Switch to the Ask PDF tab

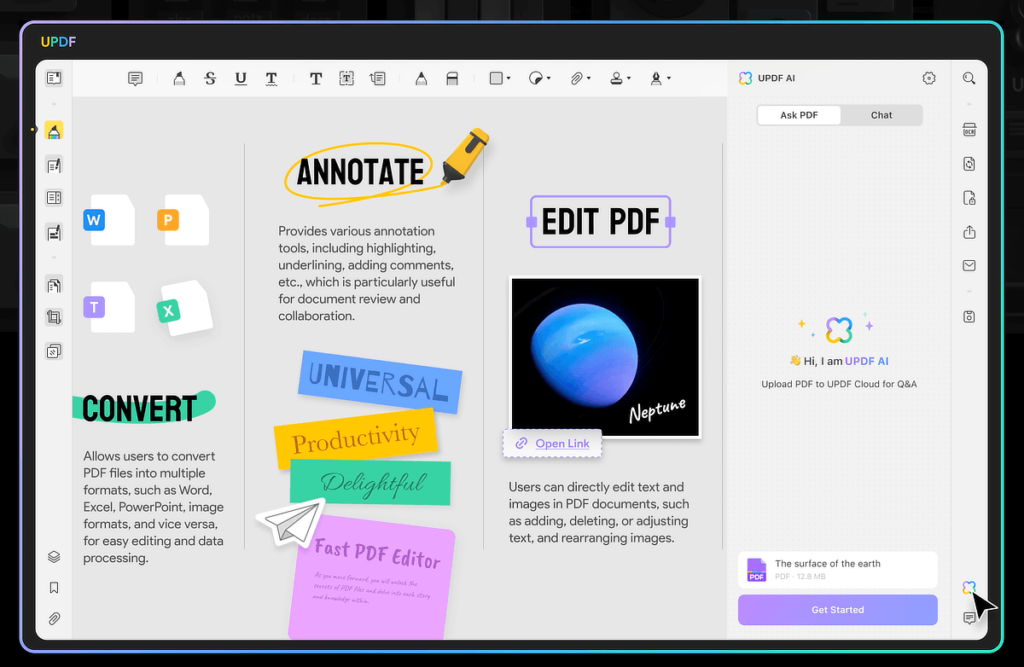coord(799,115)
